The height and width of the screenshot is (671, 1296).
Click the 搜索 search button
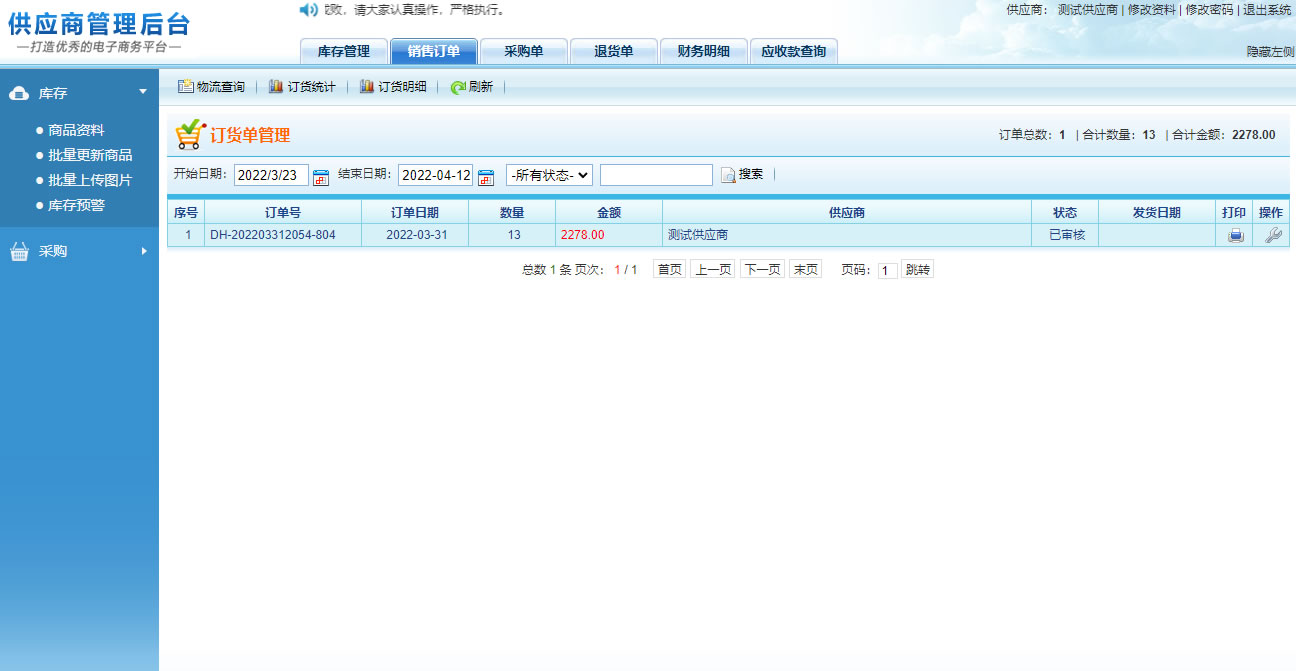click(x=742, y=175)
